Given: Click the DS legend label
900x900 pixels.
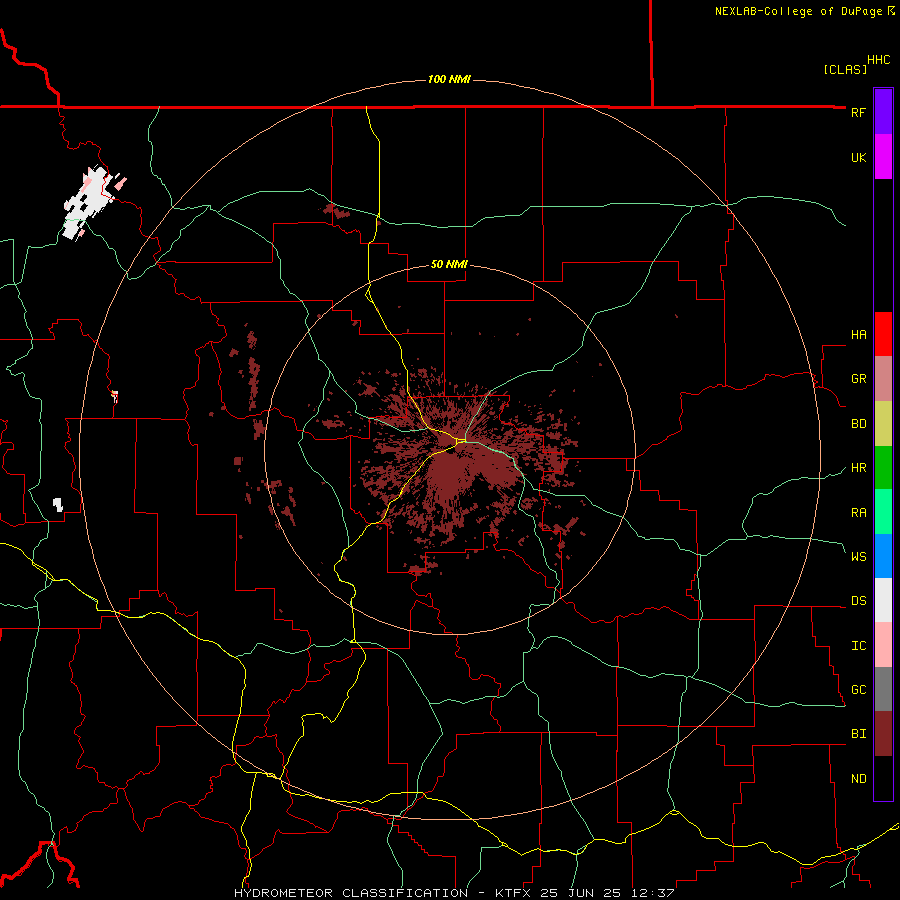Looking at the screenshot, I should [x=858, y=600].
